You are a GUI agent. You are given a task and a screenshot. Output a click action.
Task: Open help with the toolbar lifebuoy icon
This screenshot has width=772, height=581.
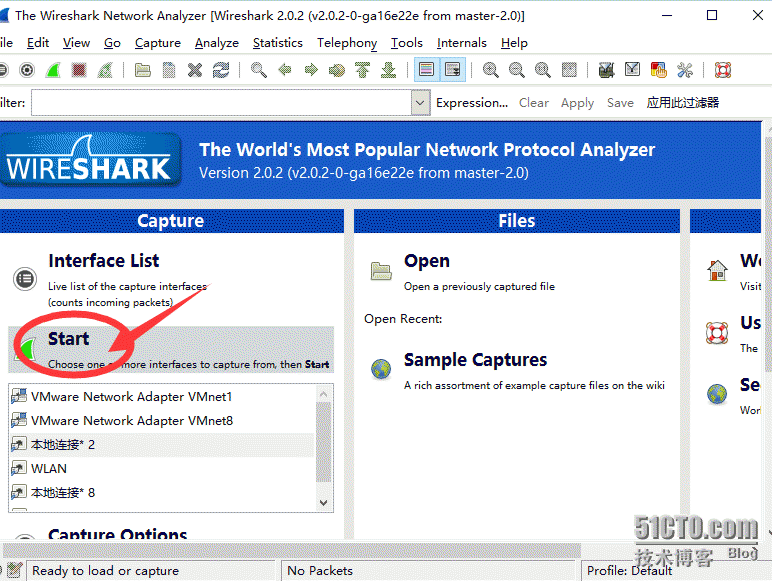point(722,70)
